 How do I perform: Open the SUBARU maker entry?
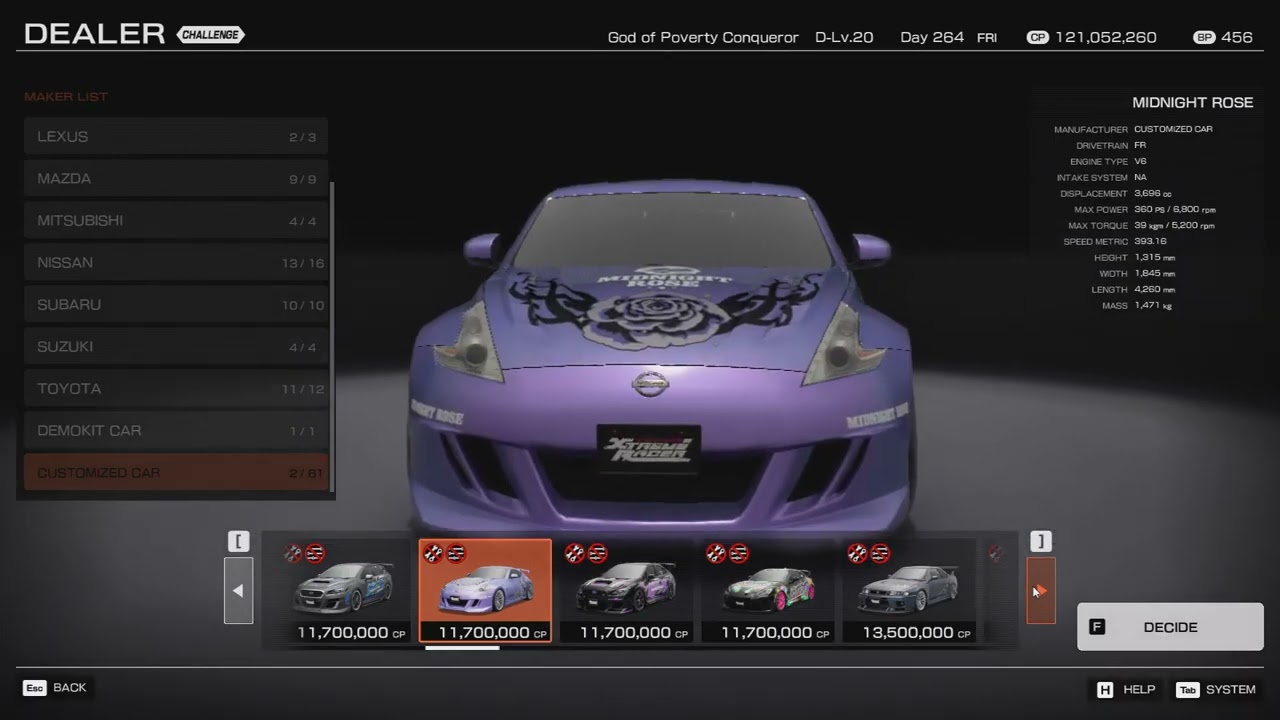click(176, 304)
